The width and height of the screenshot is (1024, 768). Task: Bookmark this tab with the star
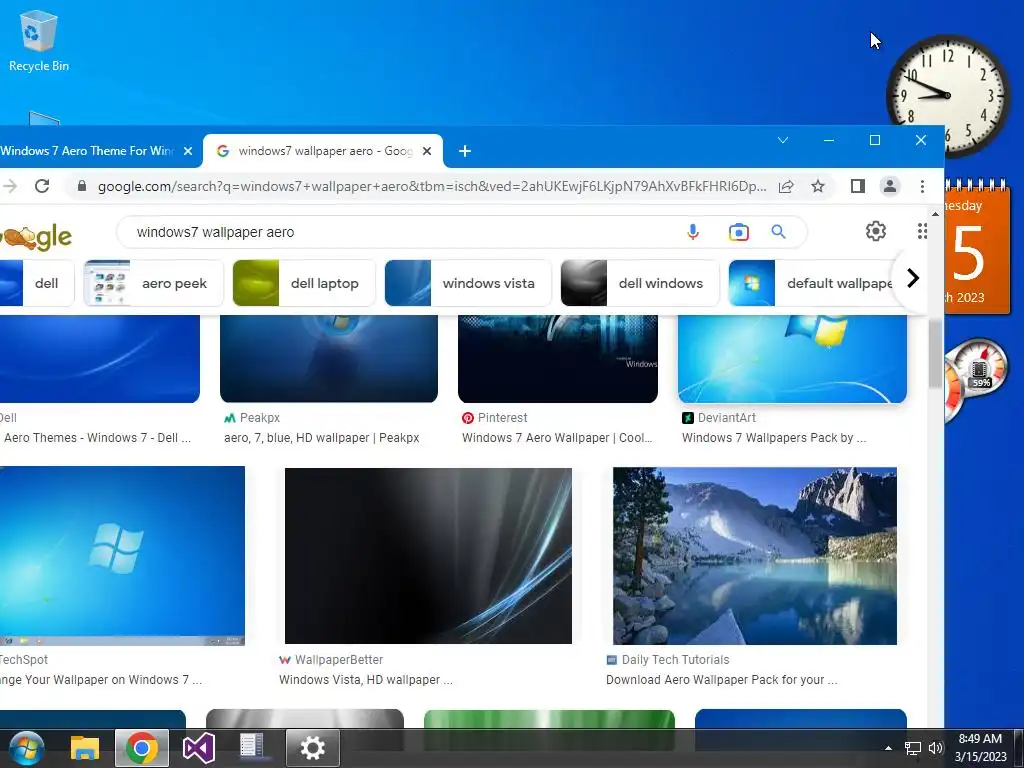pyautogui.click(x=818, y=187)
